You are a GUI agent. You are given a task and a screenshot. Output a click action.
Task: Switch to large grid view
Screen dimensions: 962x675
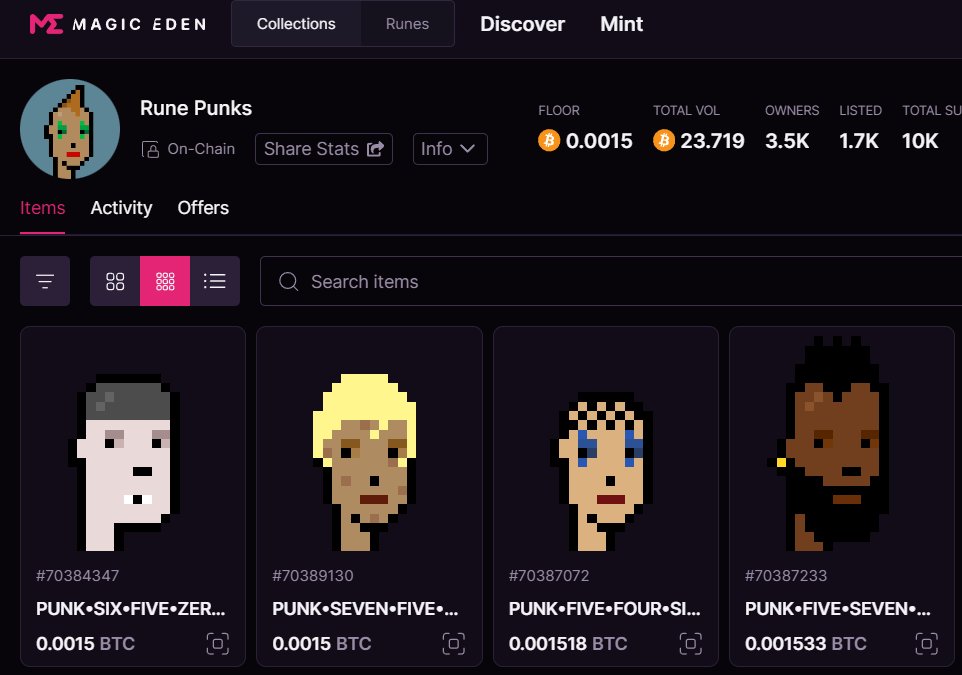[x=115, y=281]
